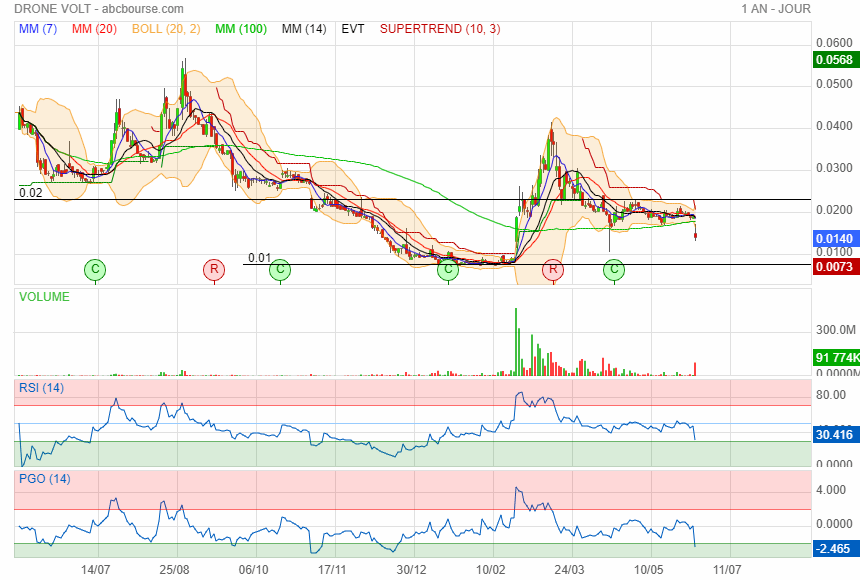The image size is (860, 580).
Task: Click the C event marker after 30/12
Action: coord(448,269)
